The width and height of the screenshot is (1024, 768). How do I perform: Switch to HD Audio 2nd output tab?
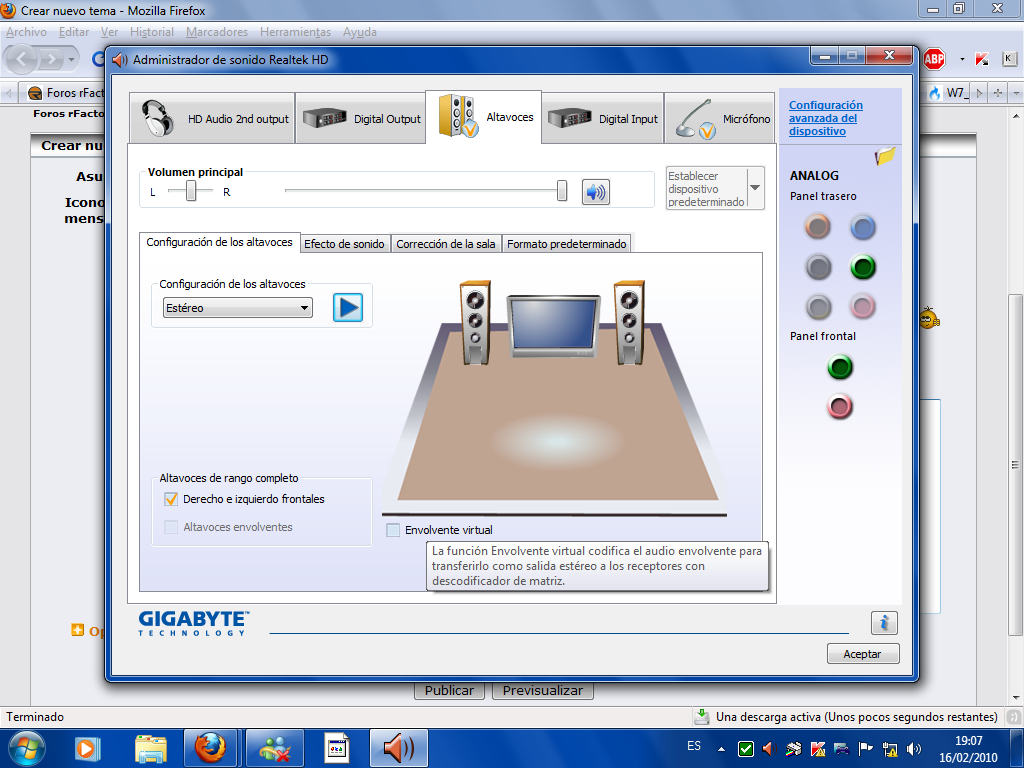[213, 118]
